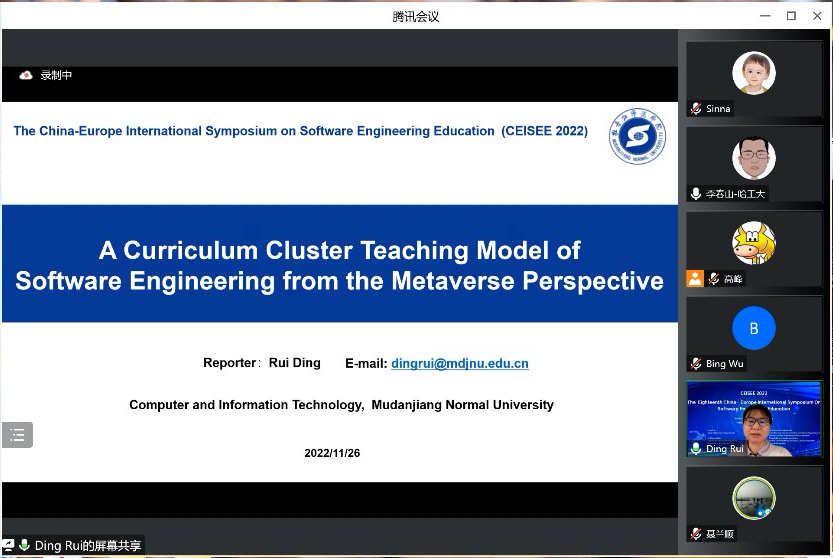Click the microphone icon beside 李春山-哈工大

tap(696, 194)
